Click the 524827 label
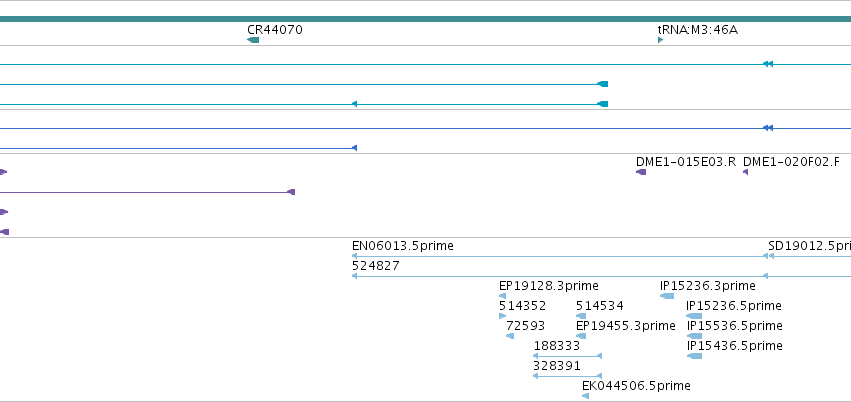 tap(376, 266)
